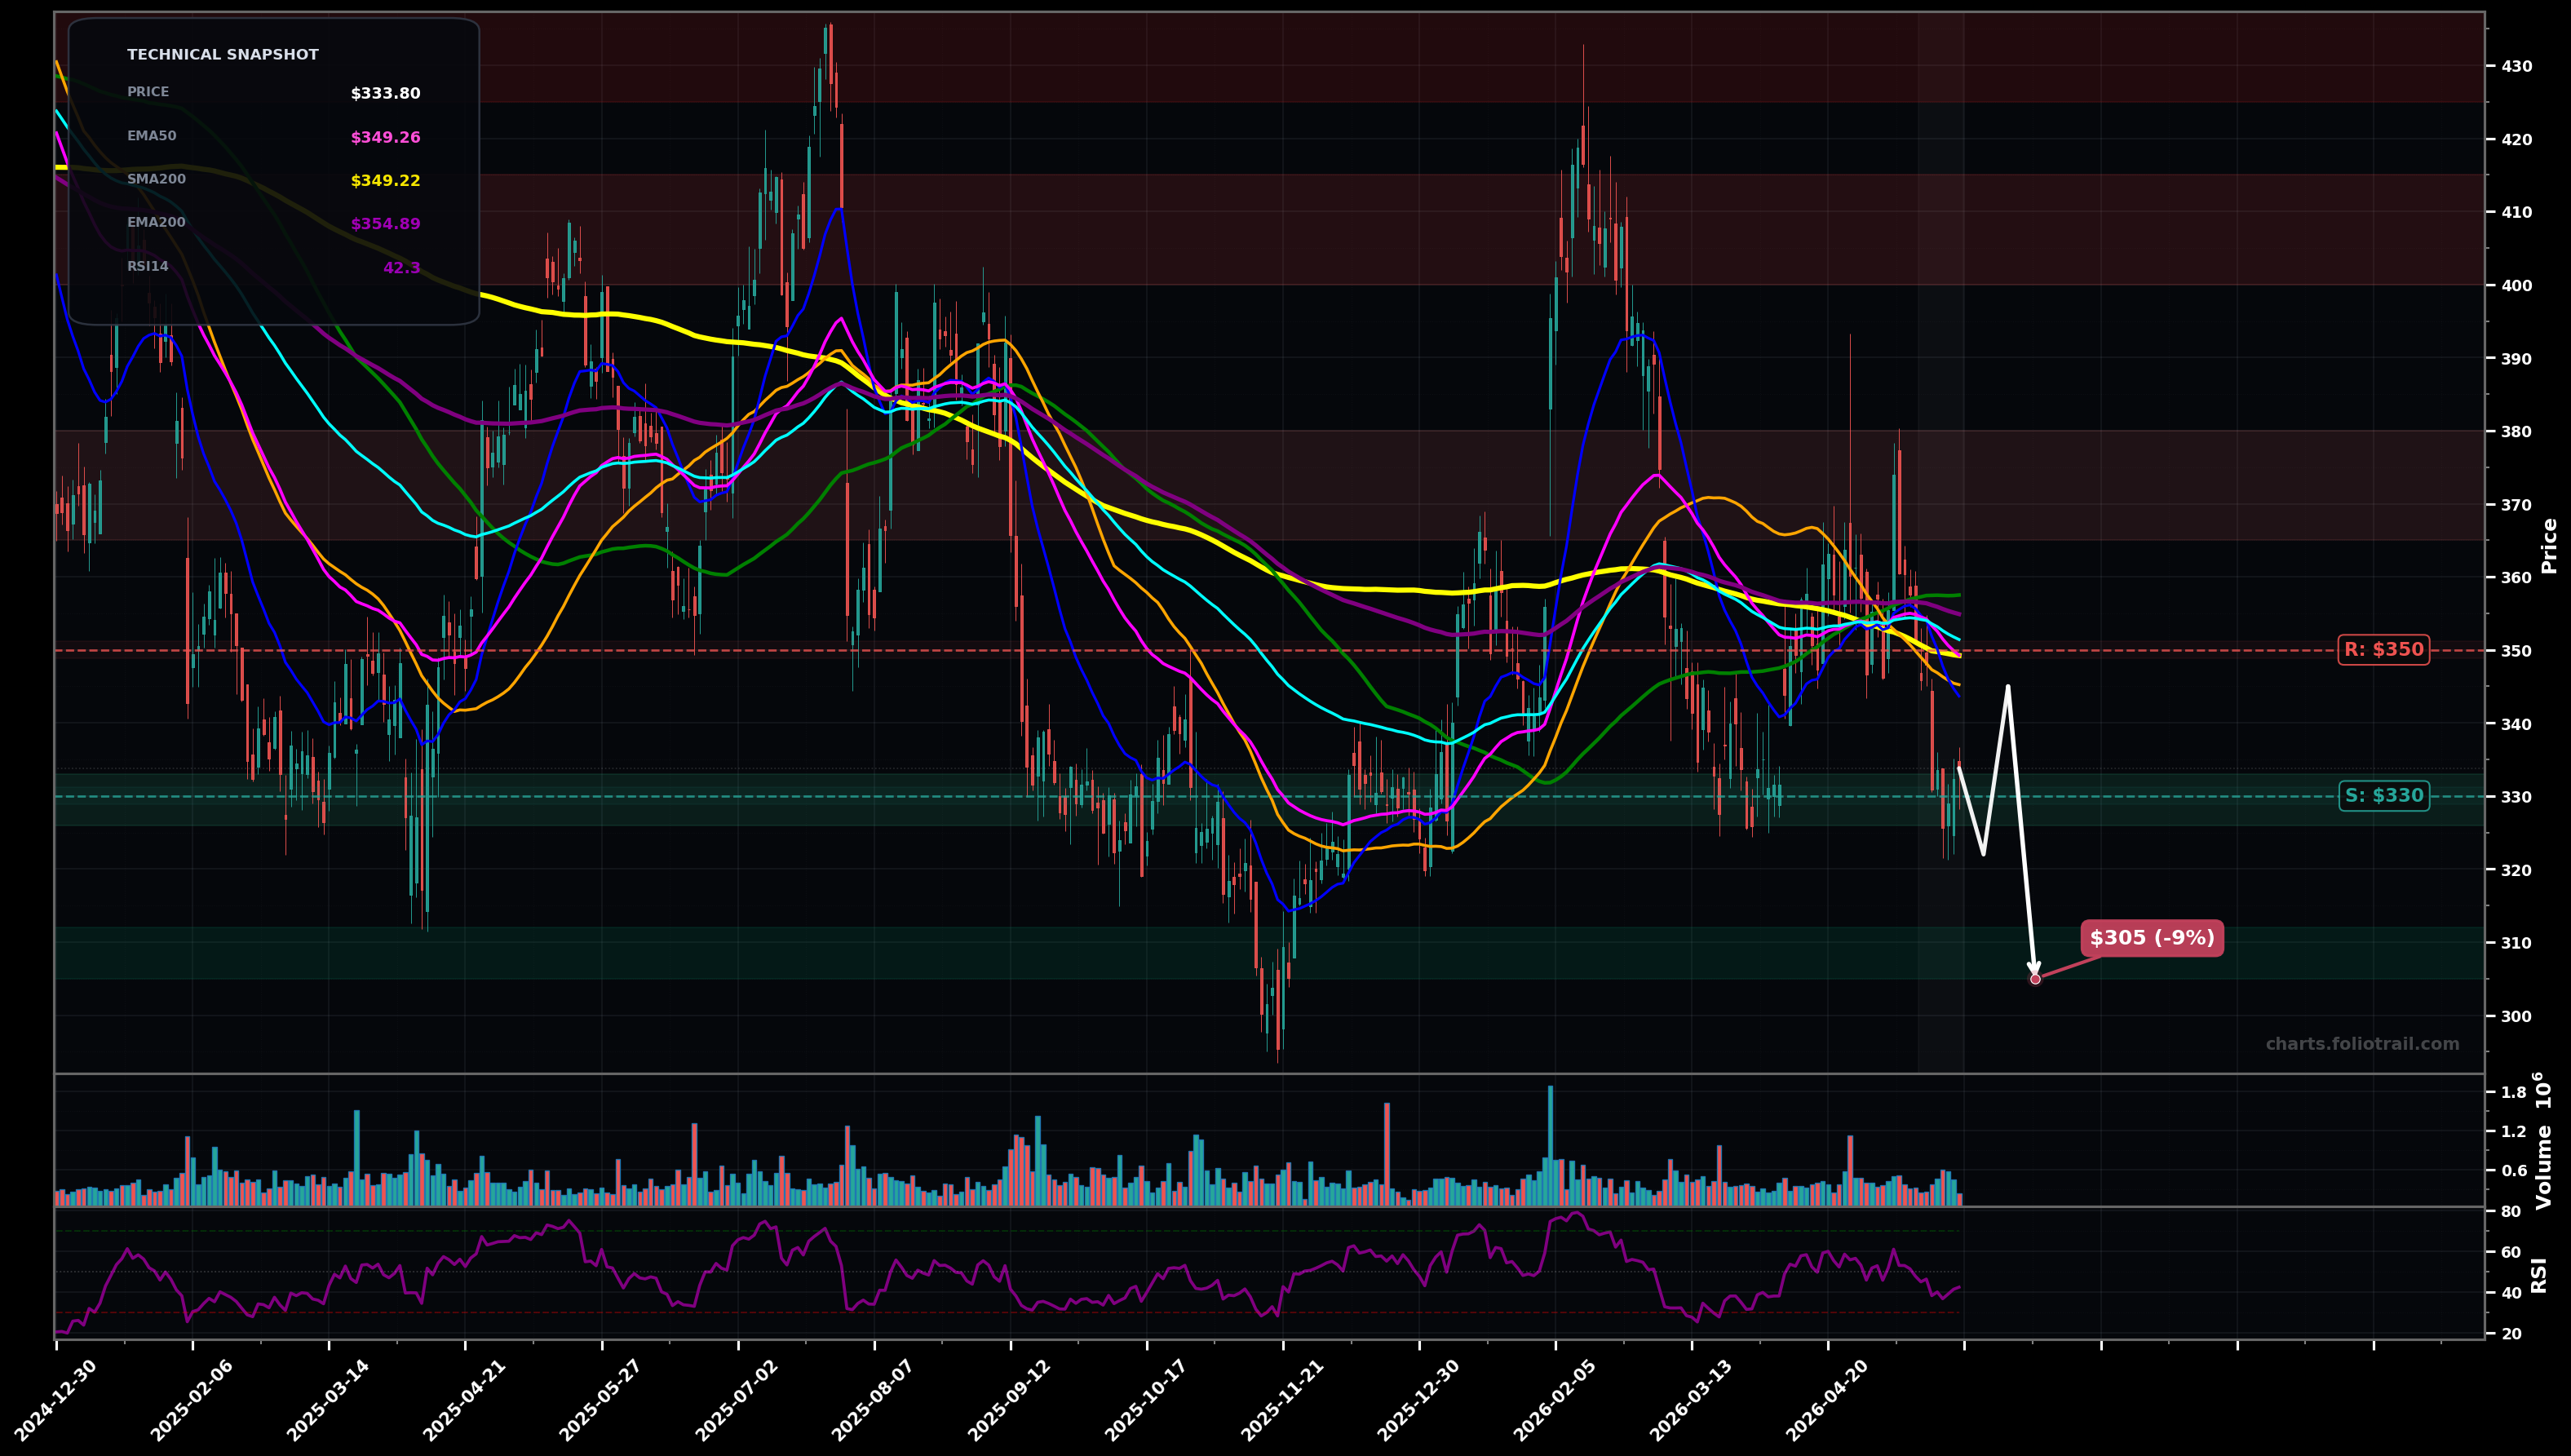Click the 430 price axis tick

2516,66
